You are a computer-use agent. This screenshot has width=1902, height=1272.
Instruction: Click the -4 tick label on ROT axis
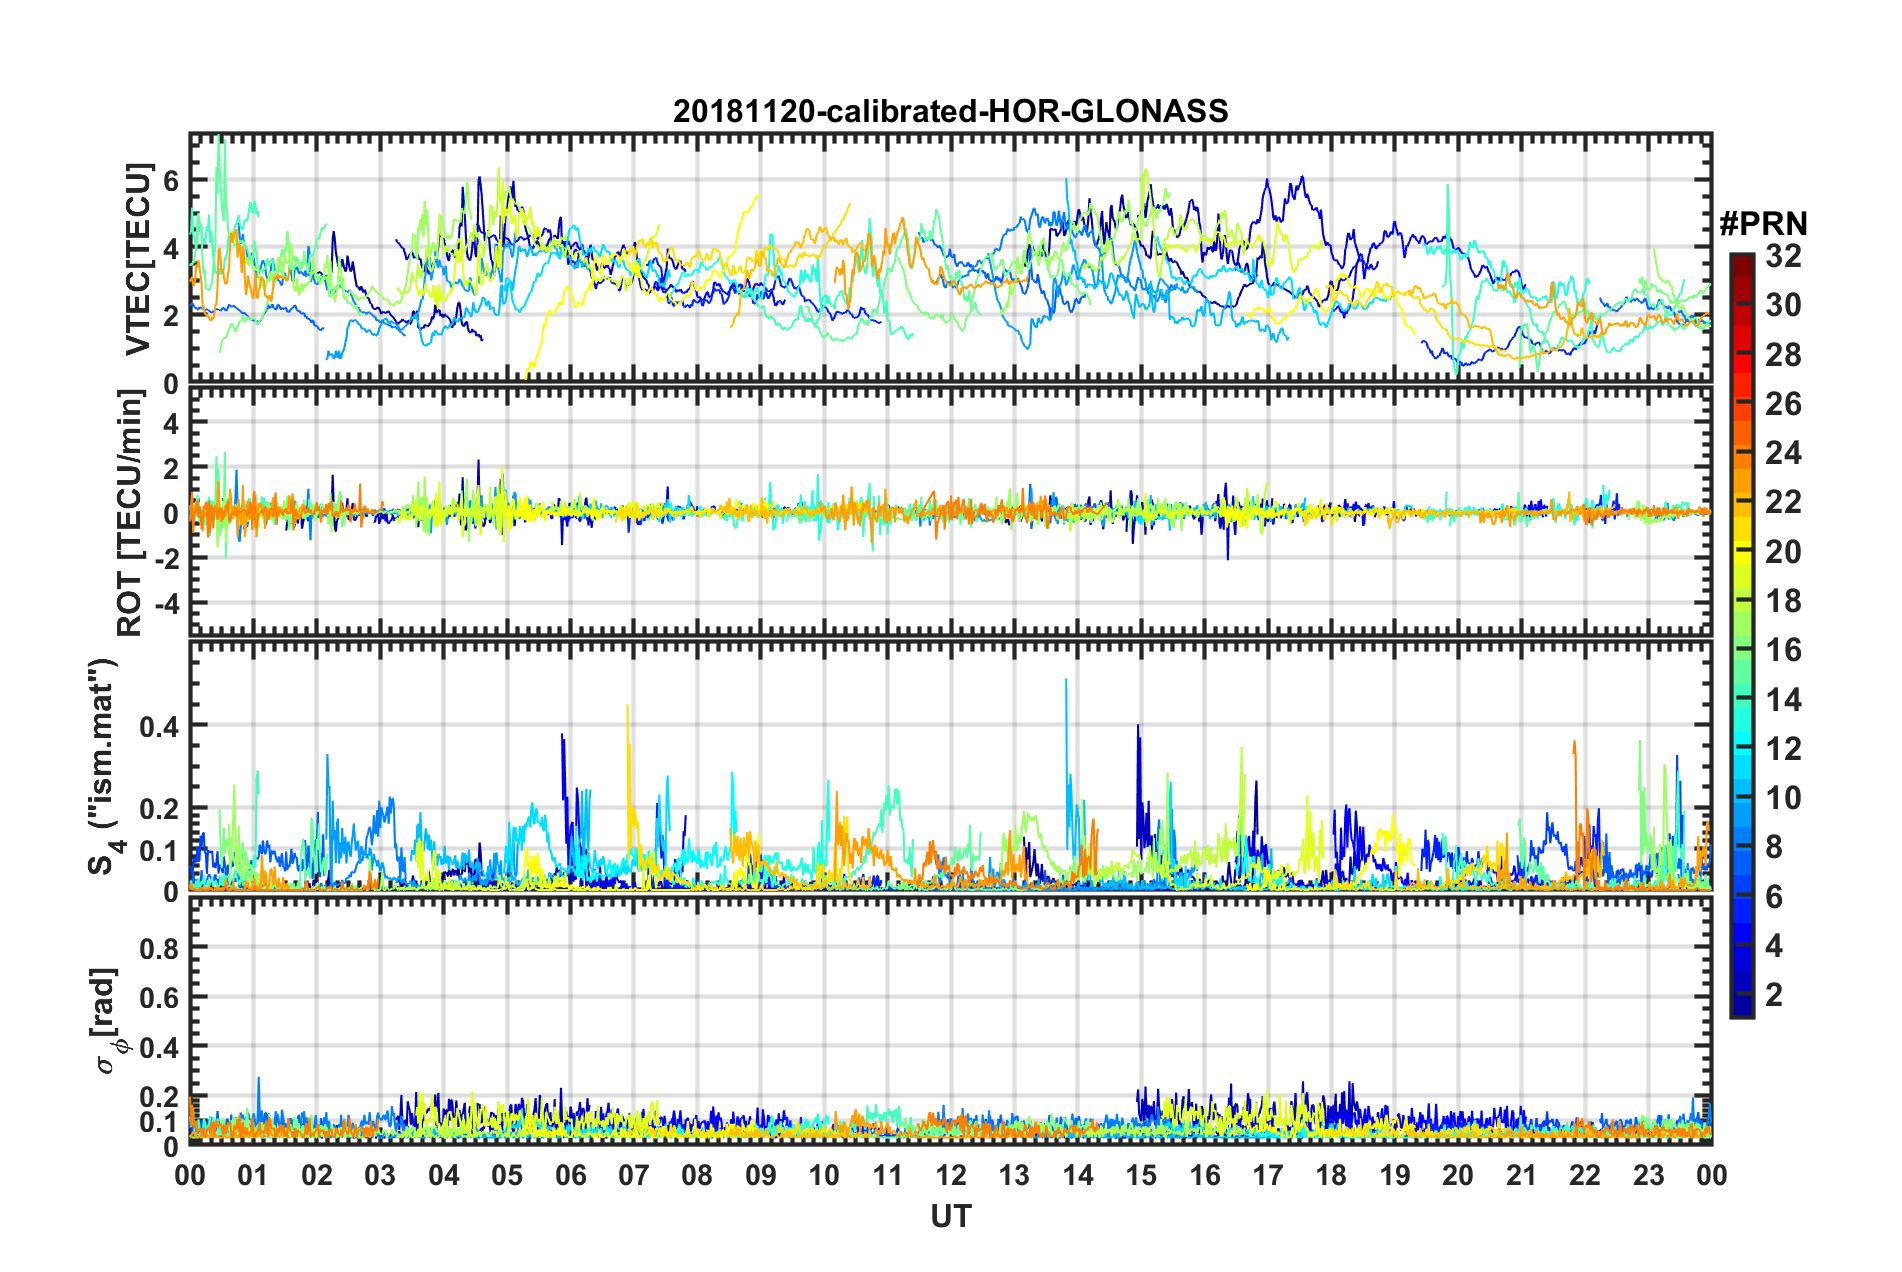pyautogui.click(x=164, y=605)
